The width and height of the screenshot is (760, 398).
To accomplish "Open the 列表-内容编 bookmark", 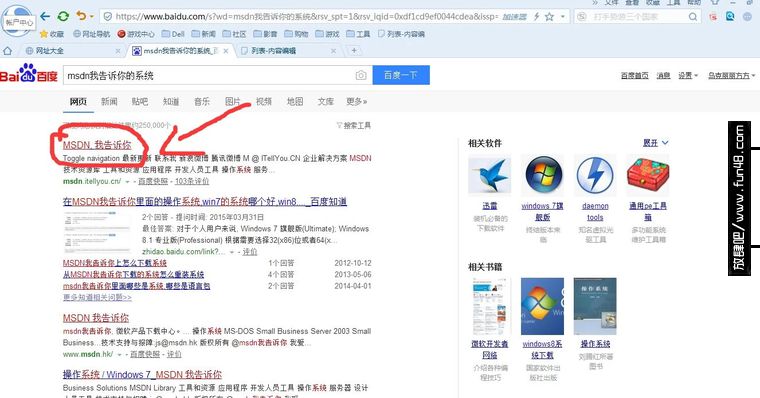I will [401, 34].
